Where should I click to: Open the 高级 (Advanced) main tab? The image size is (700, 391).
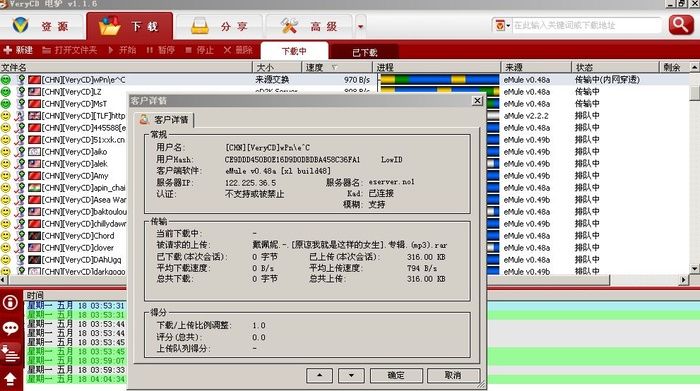[309, 26]
